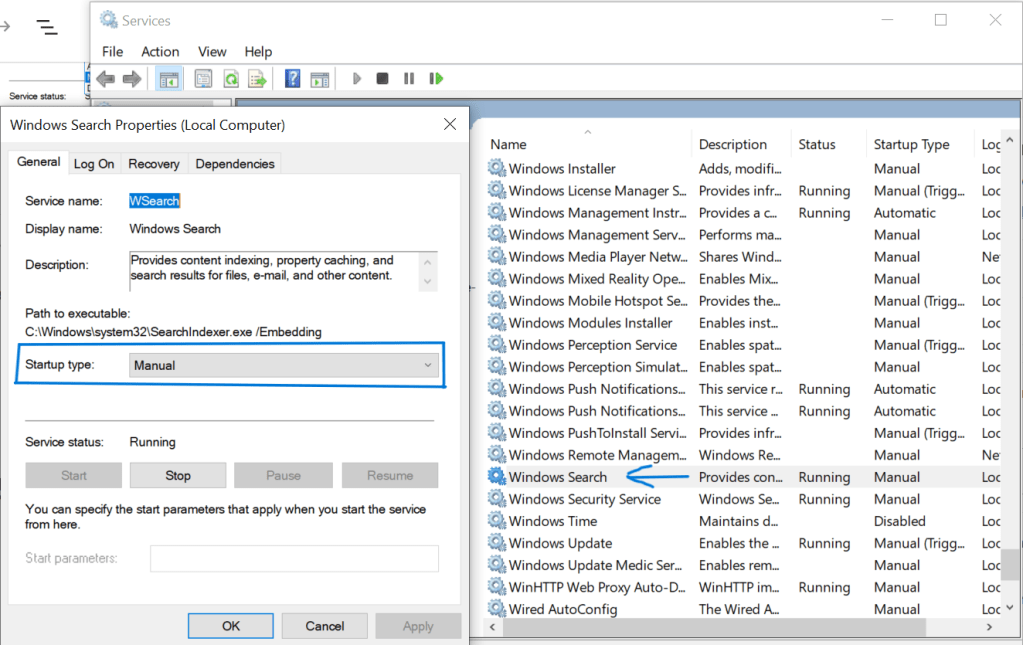Open the Dependencies tab
Screen dimensions: 1023x645
click(234, 164)
